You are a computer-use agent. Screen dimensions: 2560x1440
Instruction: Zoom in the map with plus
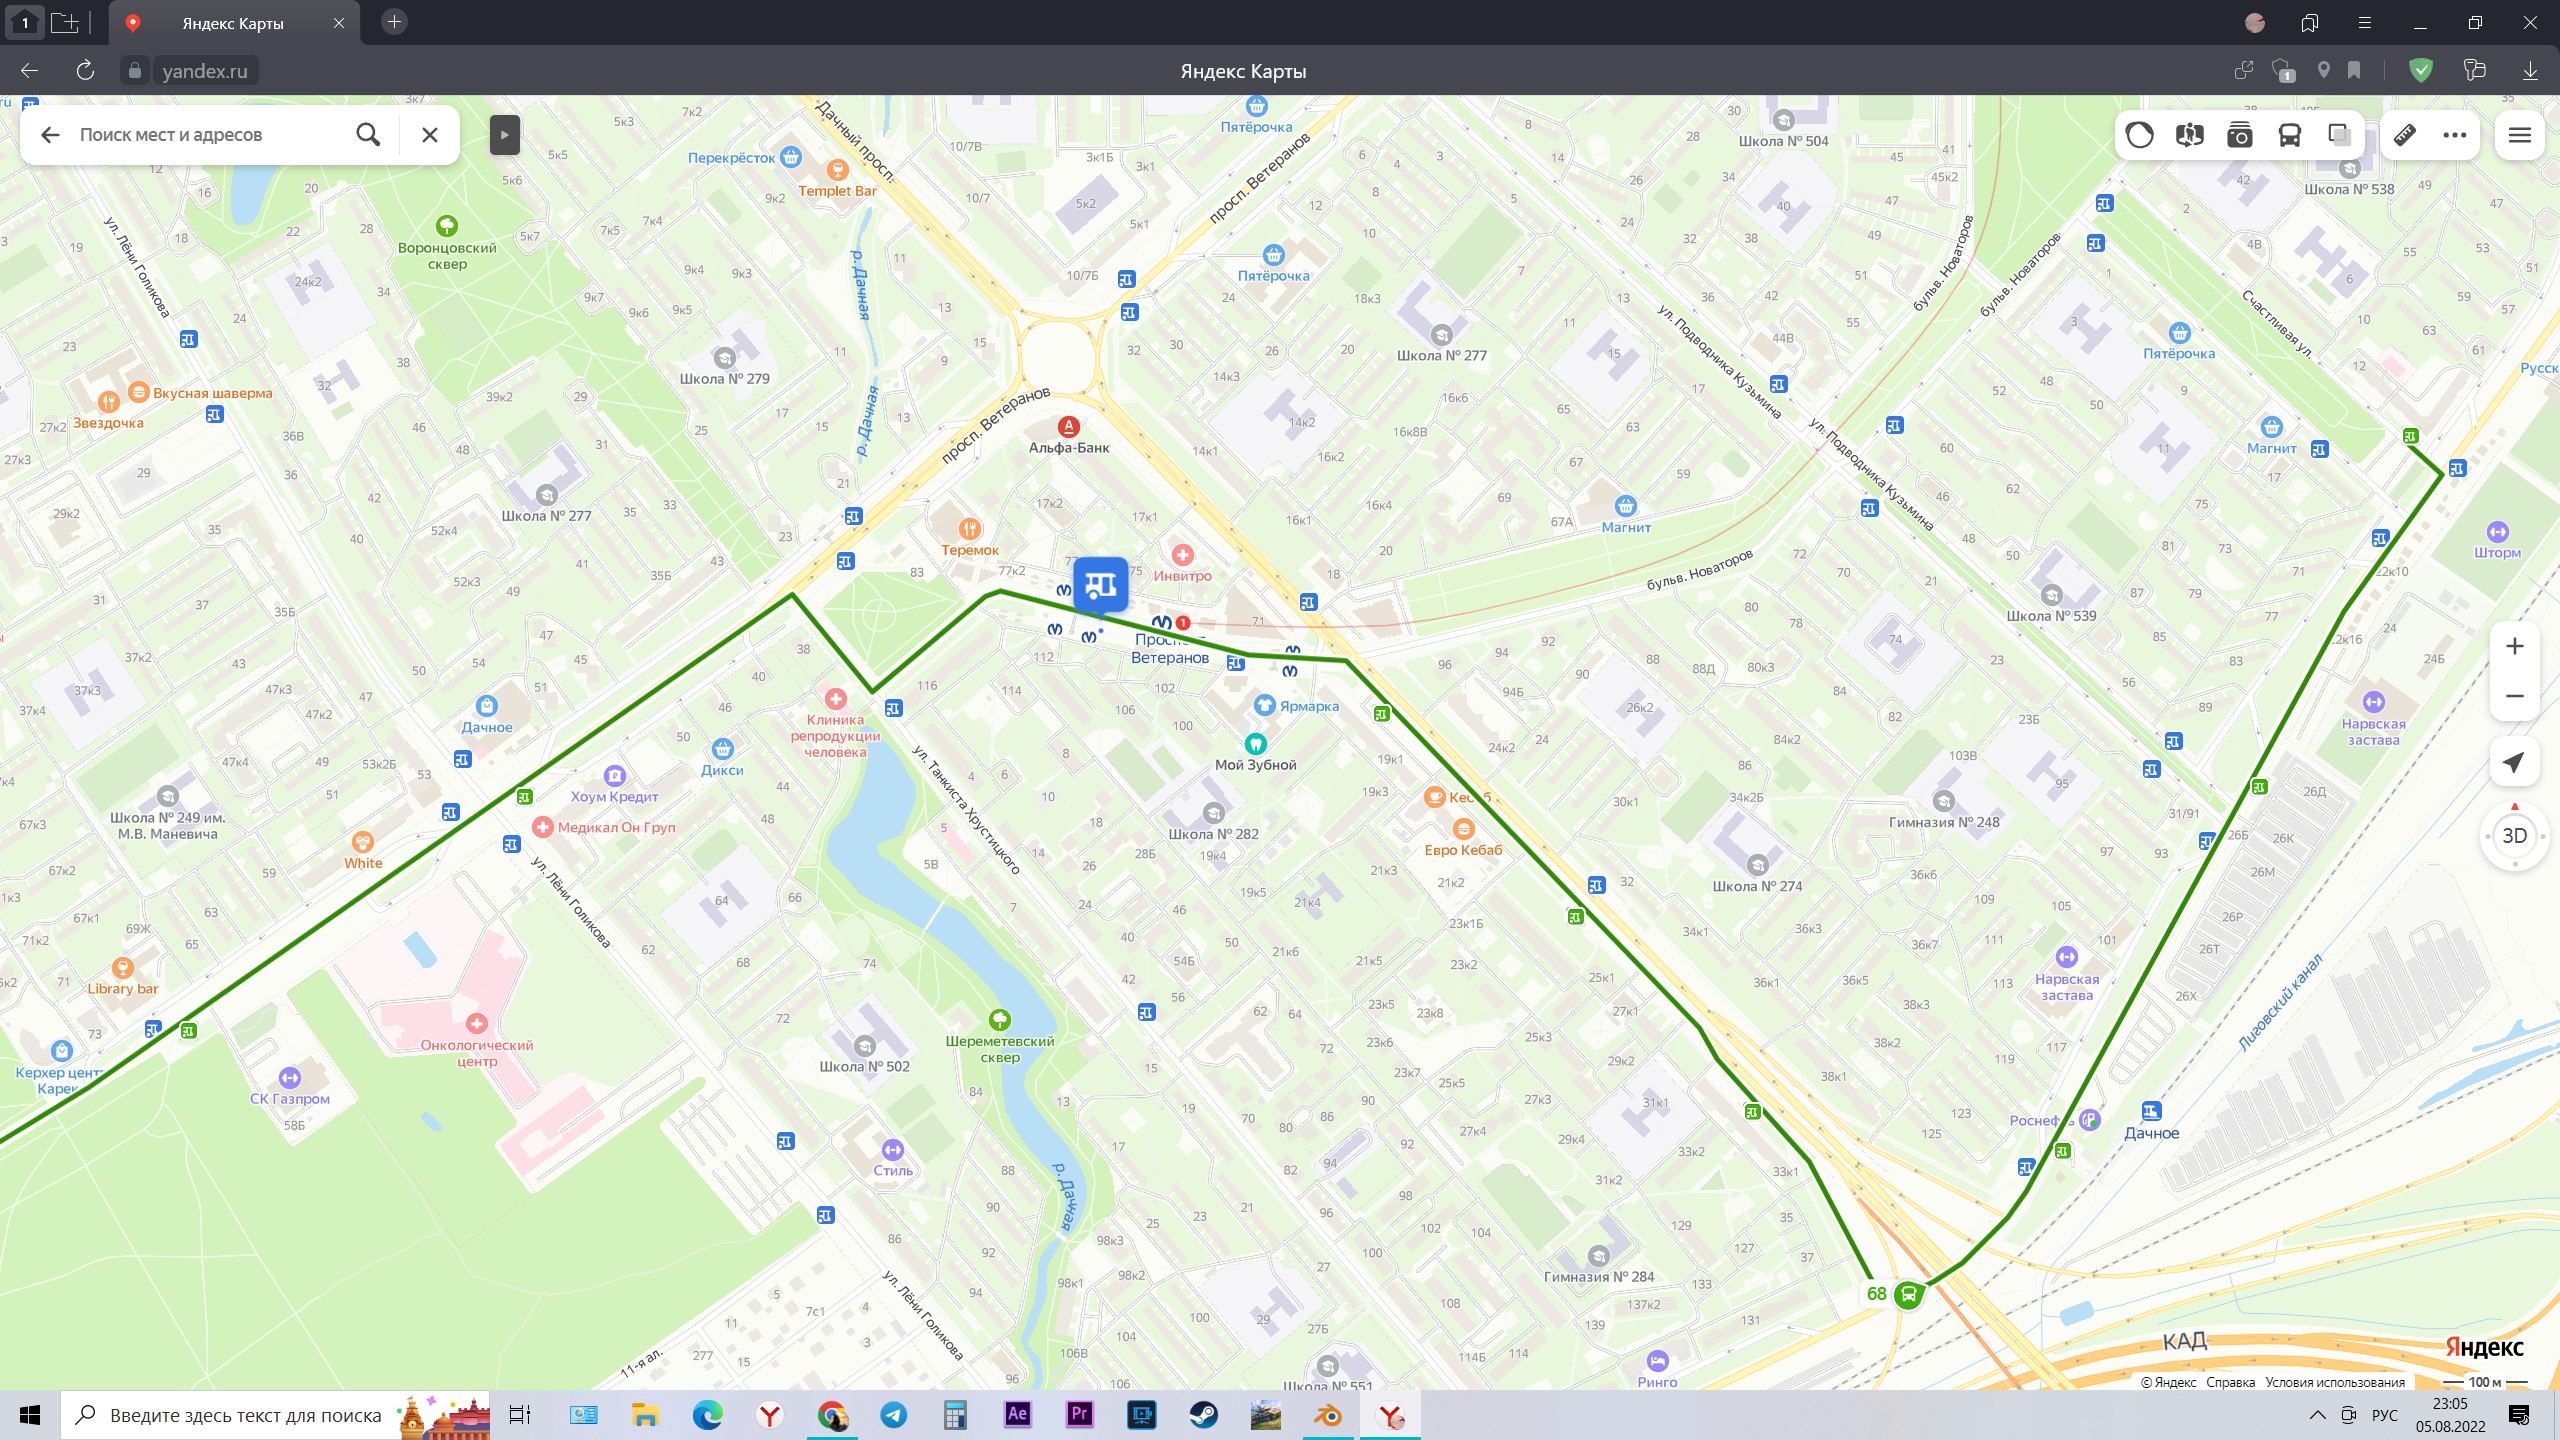pyautogui.click(x=2514, y=647)
